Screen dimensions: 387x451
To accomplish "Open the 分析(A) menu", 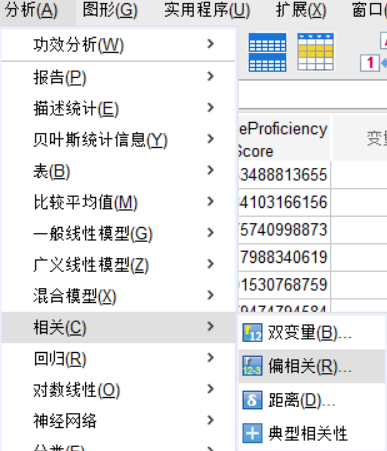I will click(x=31, y=10).
